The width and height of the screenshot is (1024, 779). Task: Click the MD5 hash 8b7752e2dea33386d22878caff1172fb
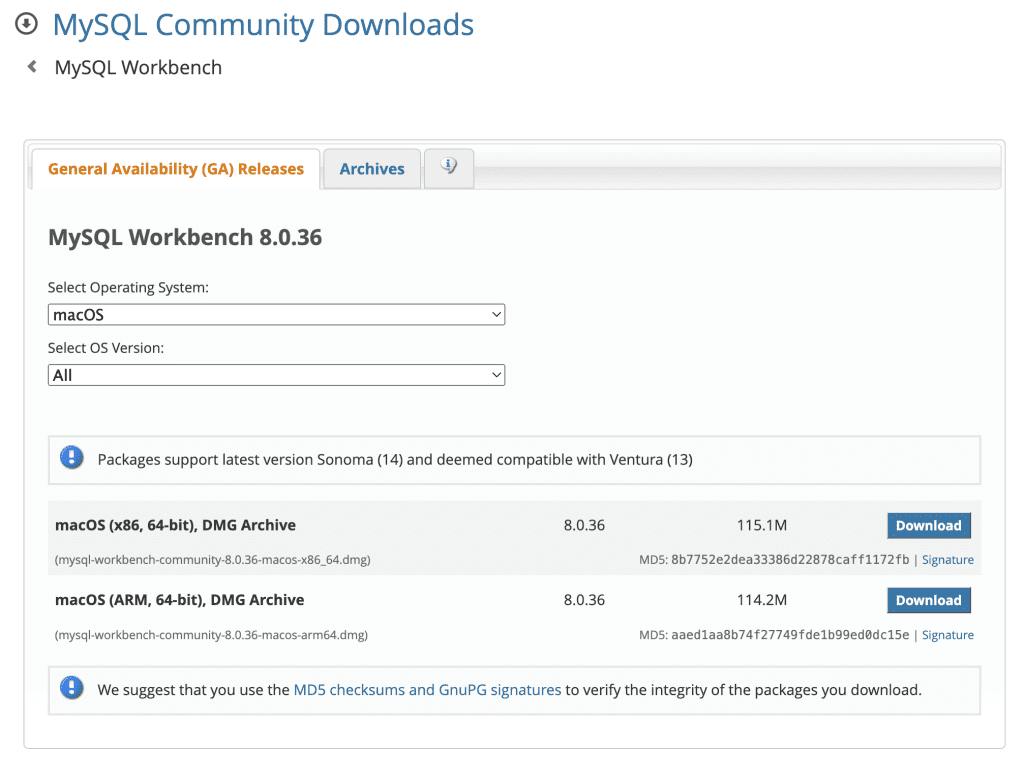click(790, 560)
